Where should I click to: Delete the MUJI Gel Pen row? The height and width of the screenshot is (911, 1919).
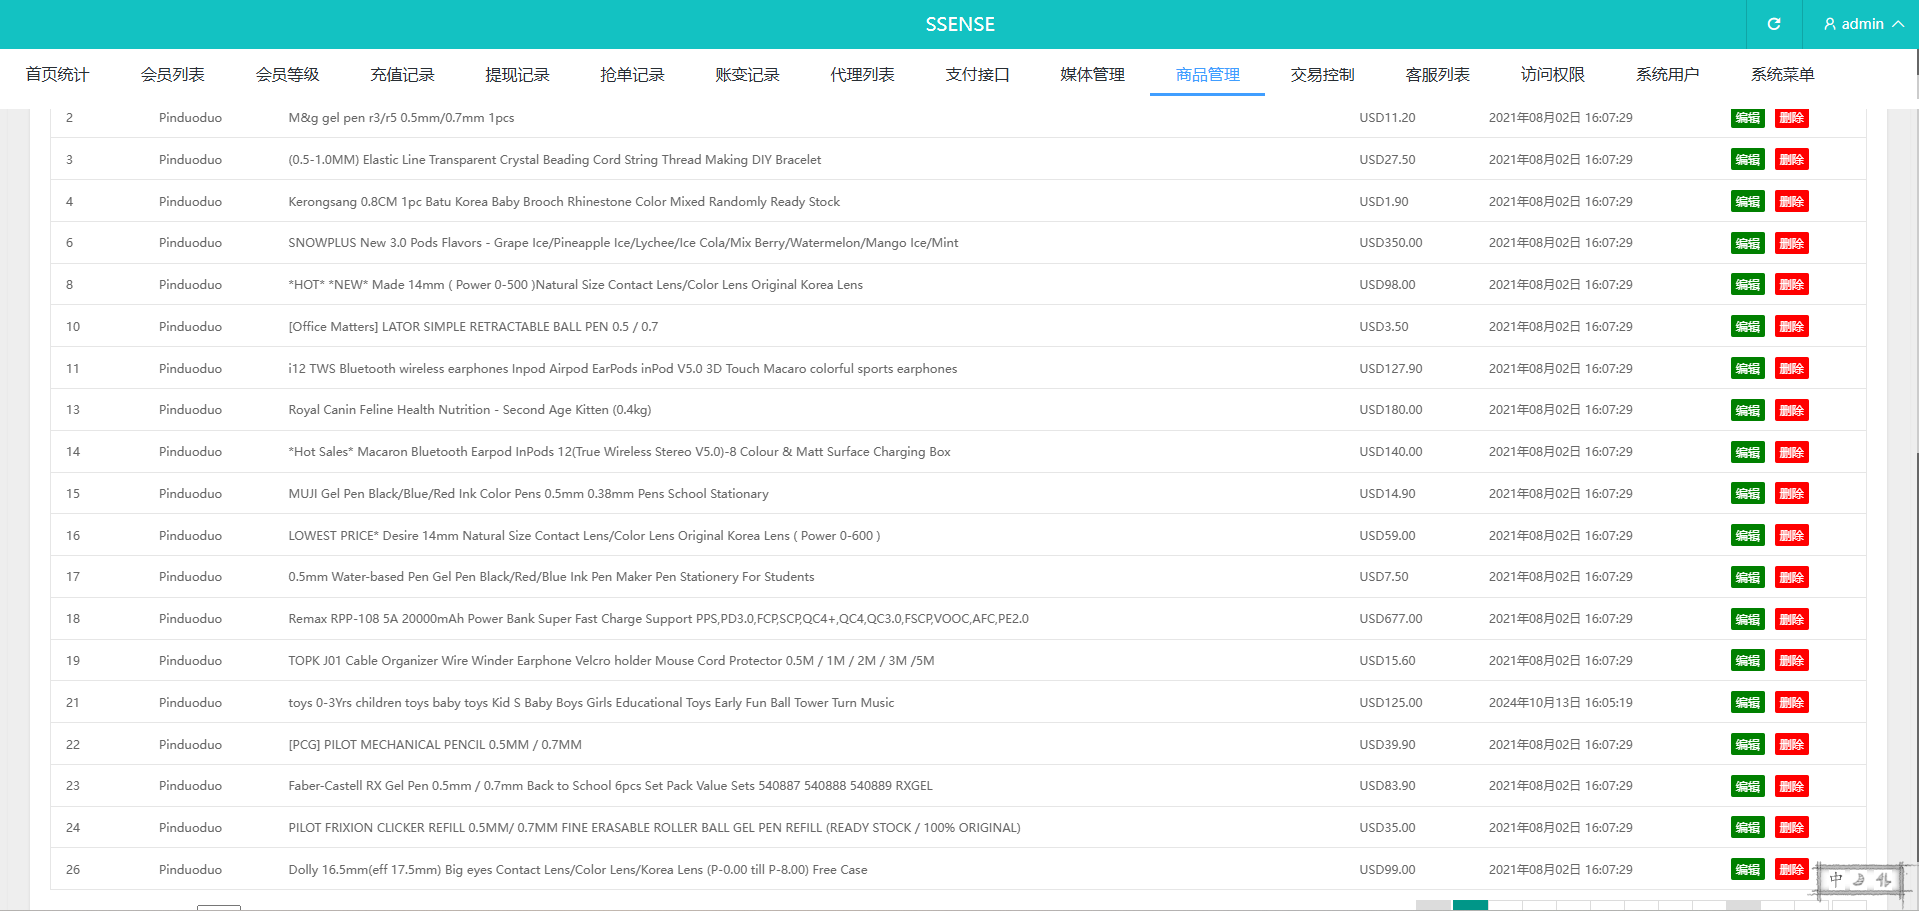(x=1791, y=494)
